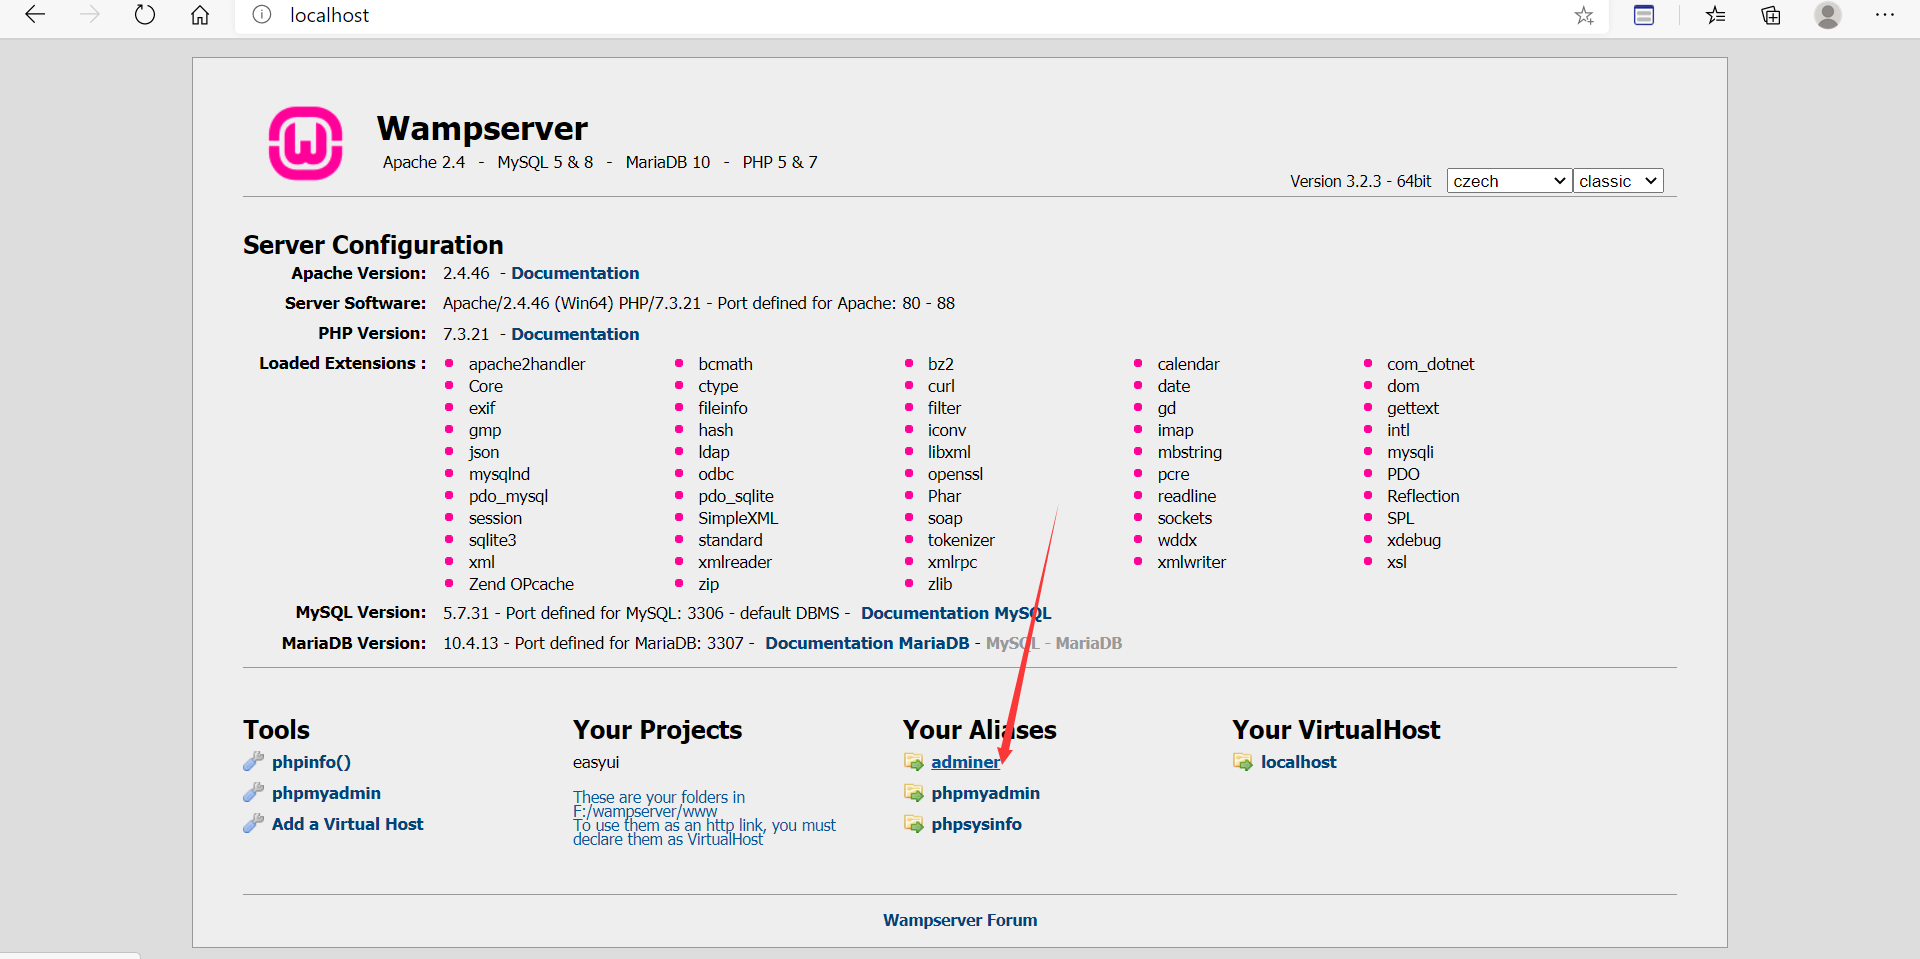
Task: Click the Your Projects heading
Action: tap(657, 730)
